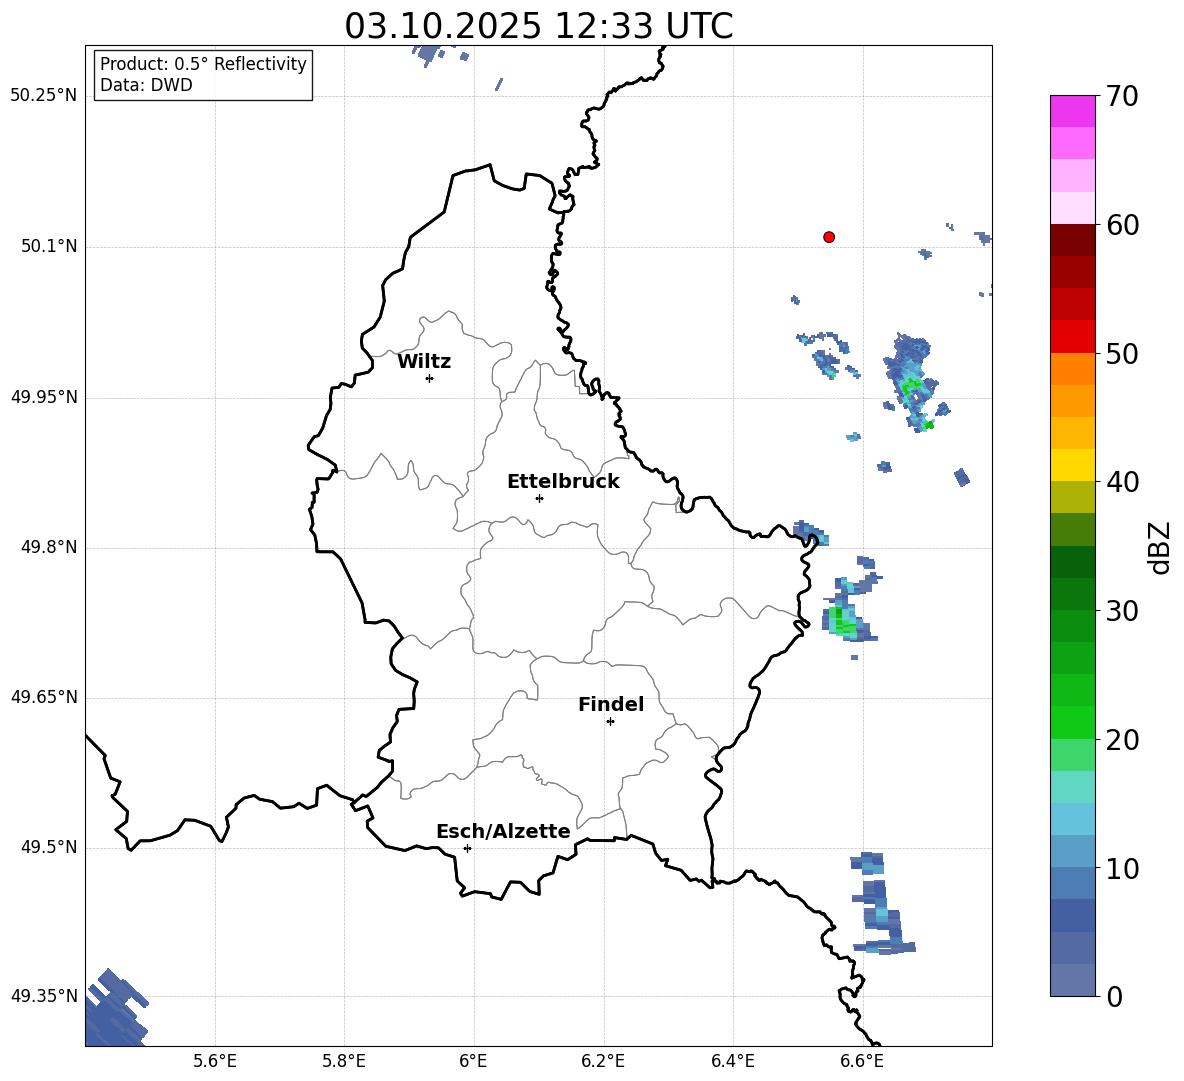Click the 5.8°E longitude label
This screenshot has width=1184, height=1081.
(344, 1062)
